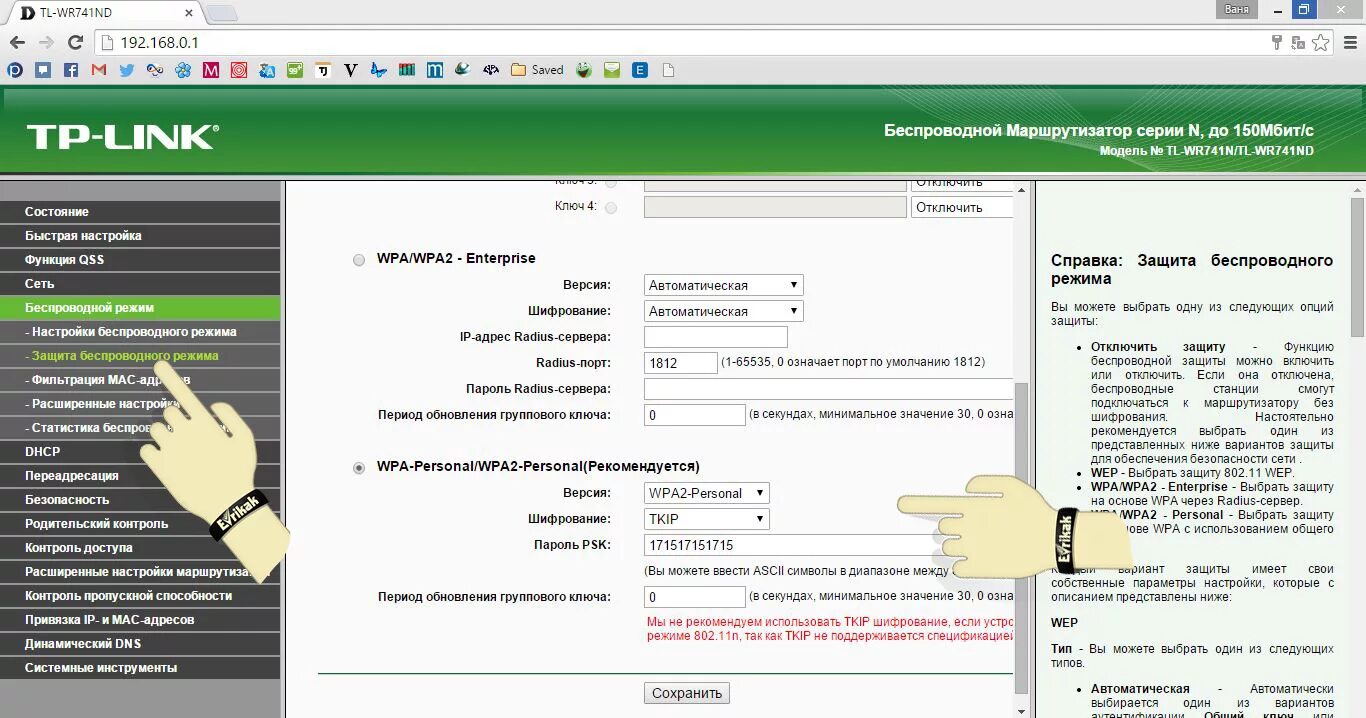The width and height of the screenshot is (1366, 718).
Task: Reload the router page
Action: (x=75, y=43)
